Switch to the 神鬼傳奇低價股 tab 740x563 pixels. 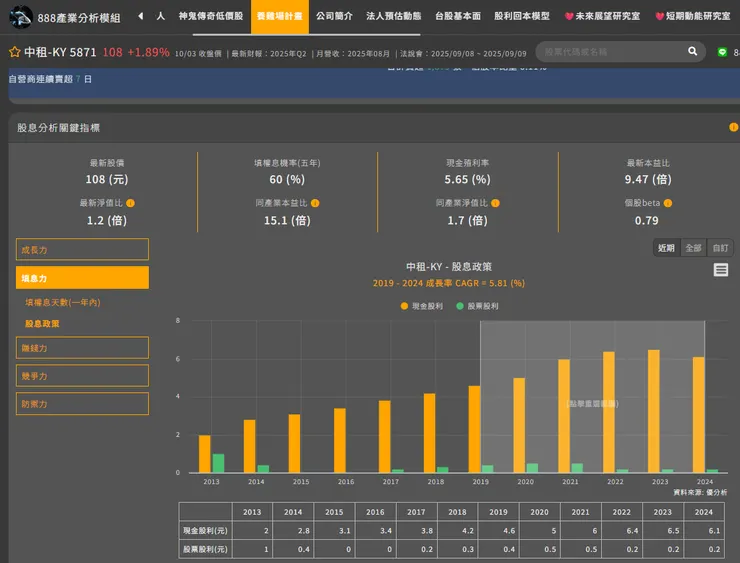coord(210,16)
